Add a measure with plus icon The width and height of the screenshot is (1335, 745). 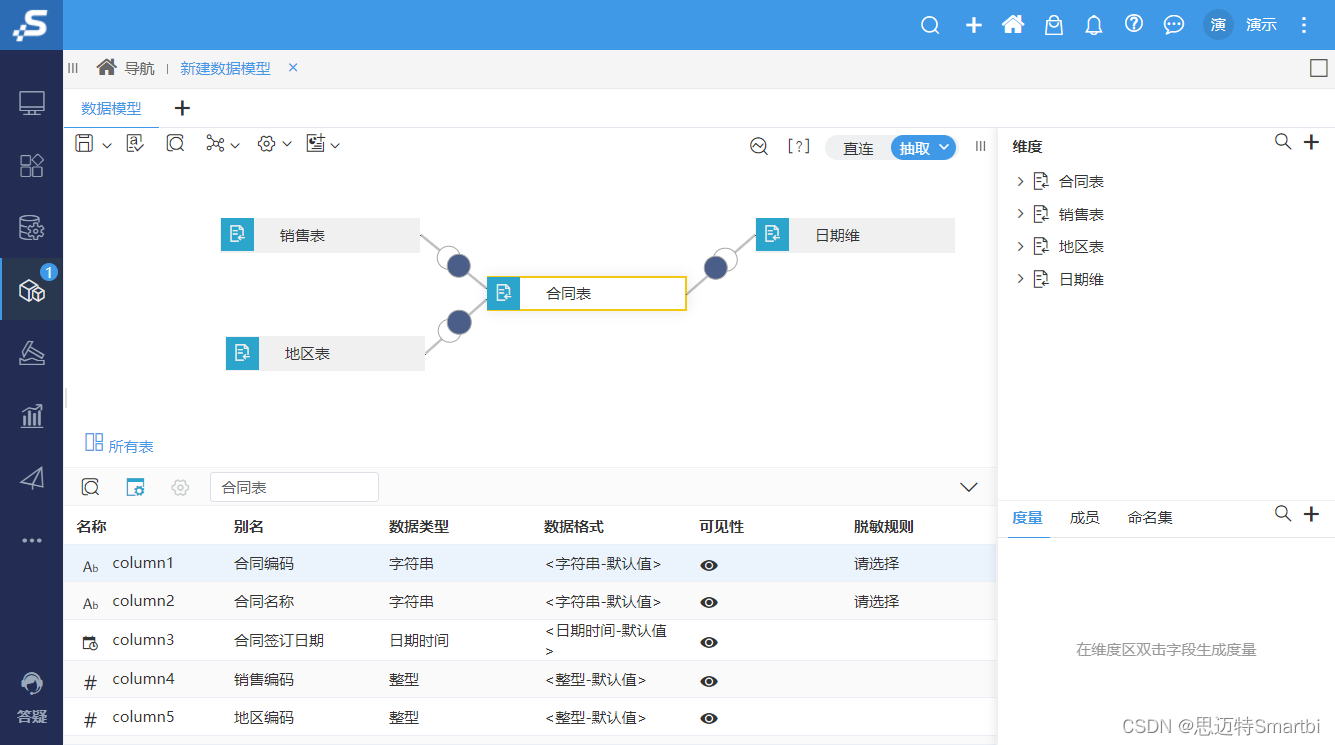click(1312, 514)
